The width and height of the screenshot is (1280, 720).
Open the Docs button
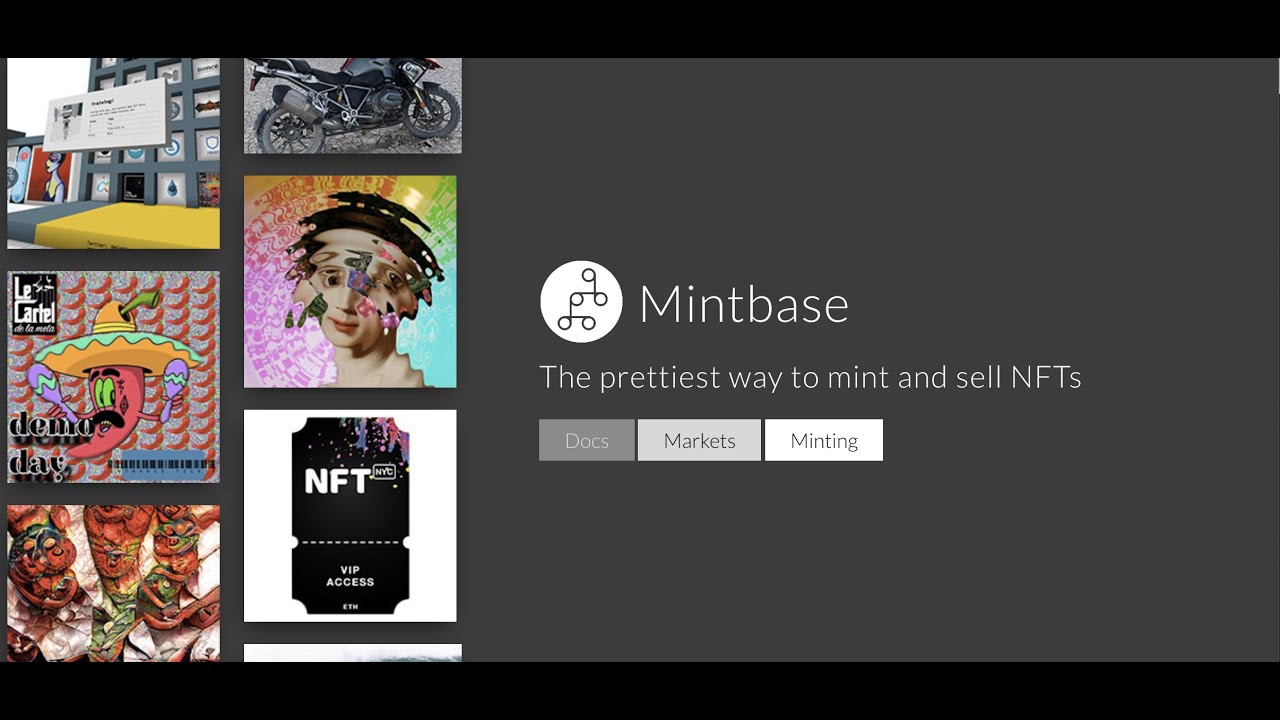click(587, 440)
